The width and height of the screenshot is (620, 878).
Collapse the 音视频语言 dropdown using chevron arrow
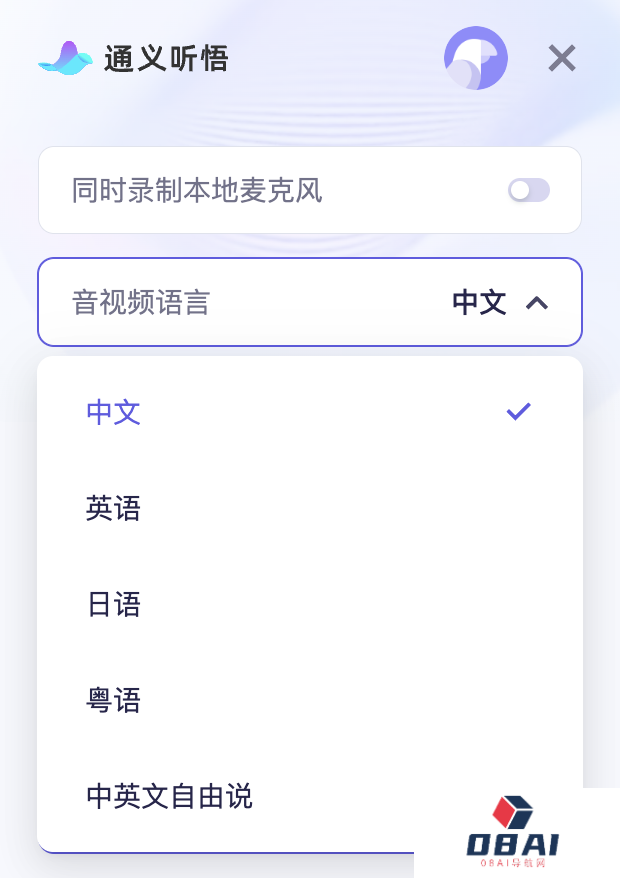(x=537, y=303)
